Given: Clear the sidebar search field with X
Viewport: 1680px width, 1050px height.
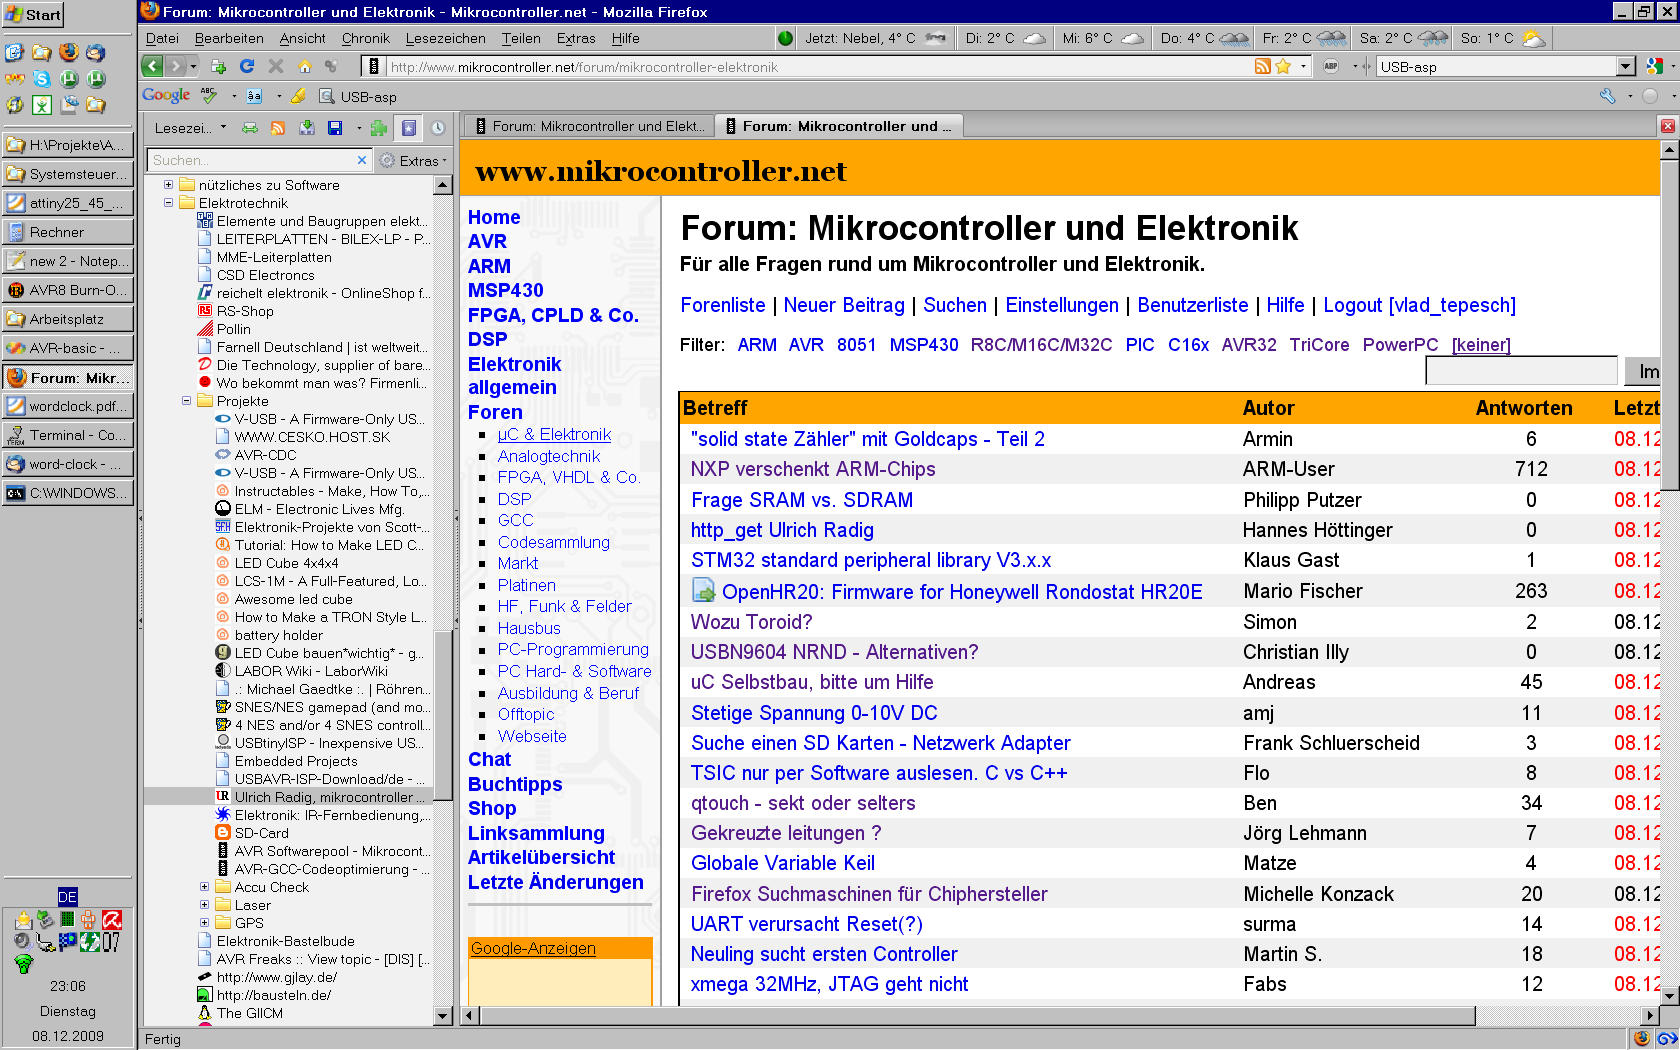Looking at the screenshot, I should 362,160.
